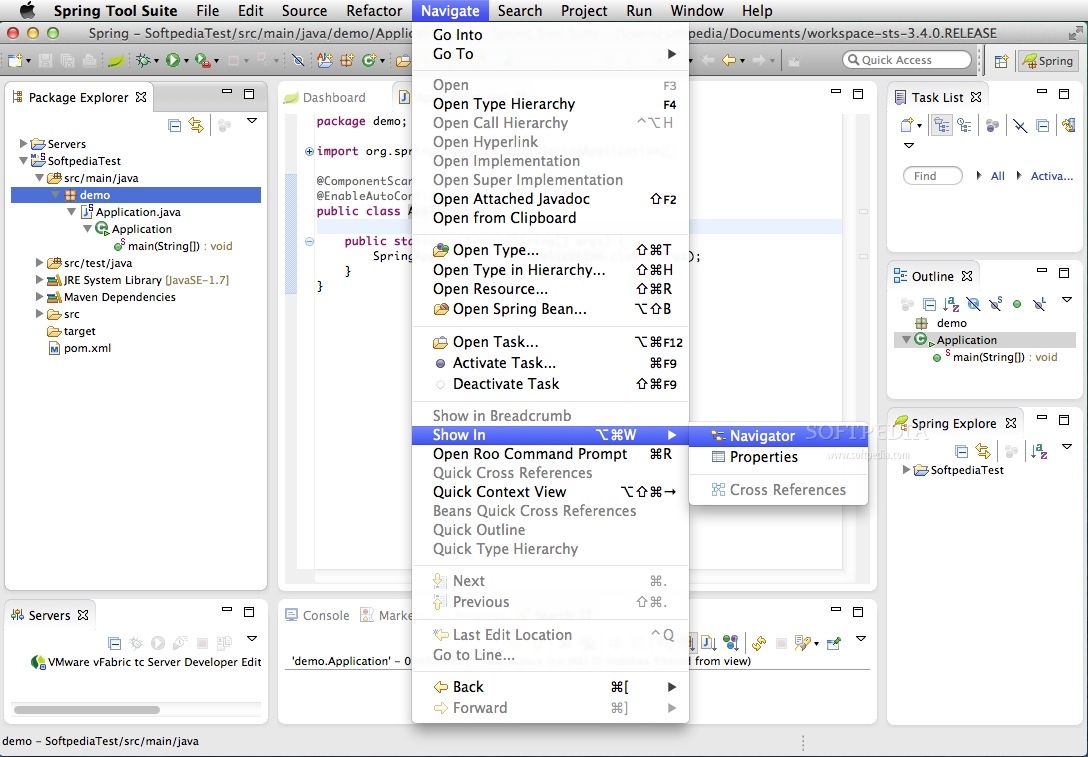Click the pom.xml file icon
Image resolution: width=1088 pixels, height=757 pixels.
[x=54, y=348]
